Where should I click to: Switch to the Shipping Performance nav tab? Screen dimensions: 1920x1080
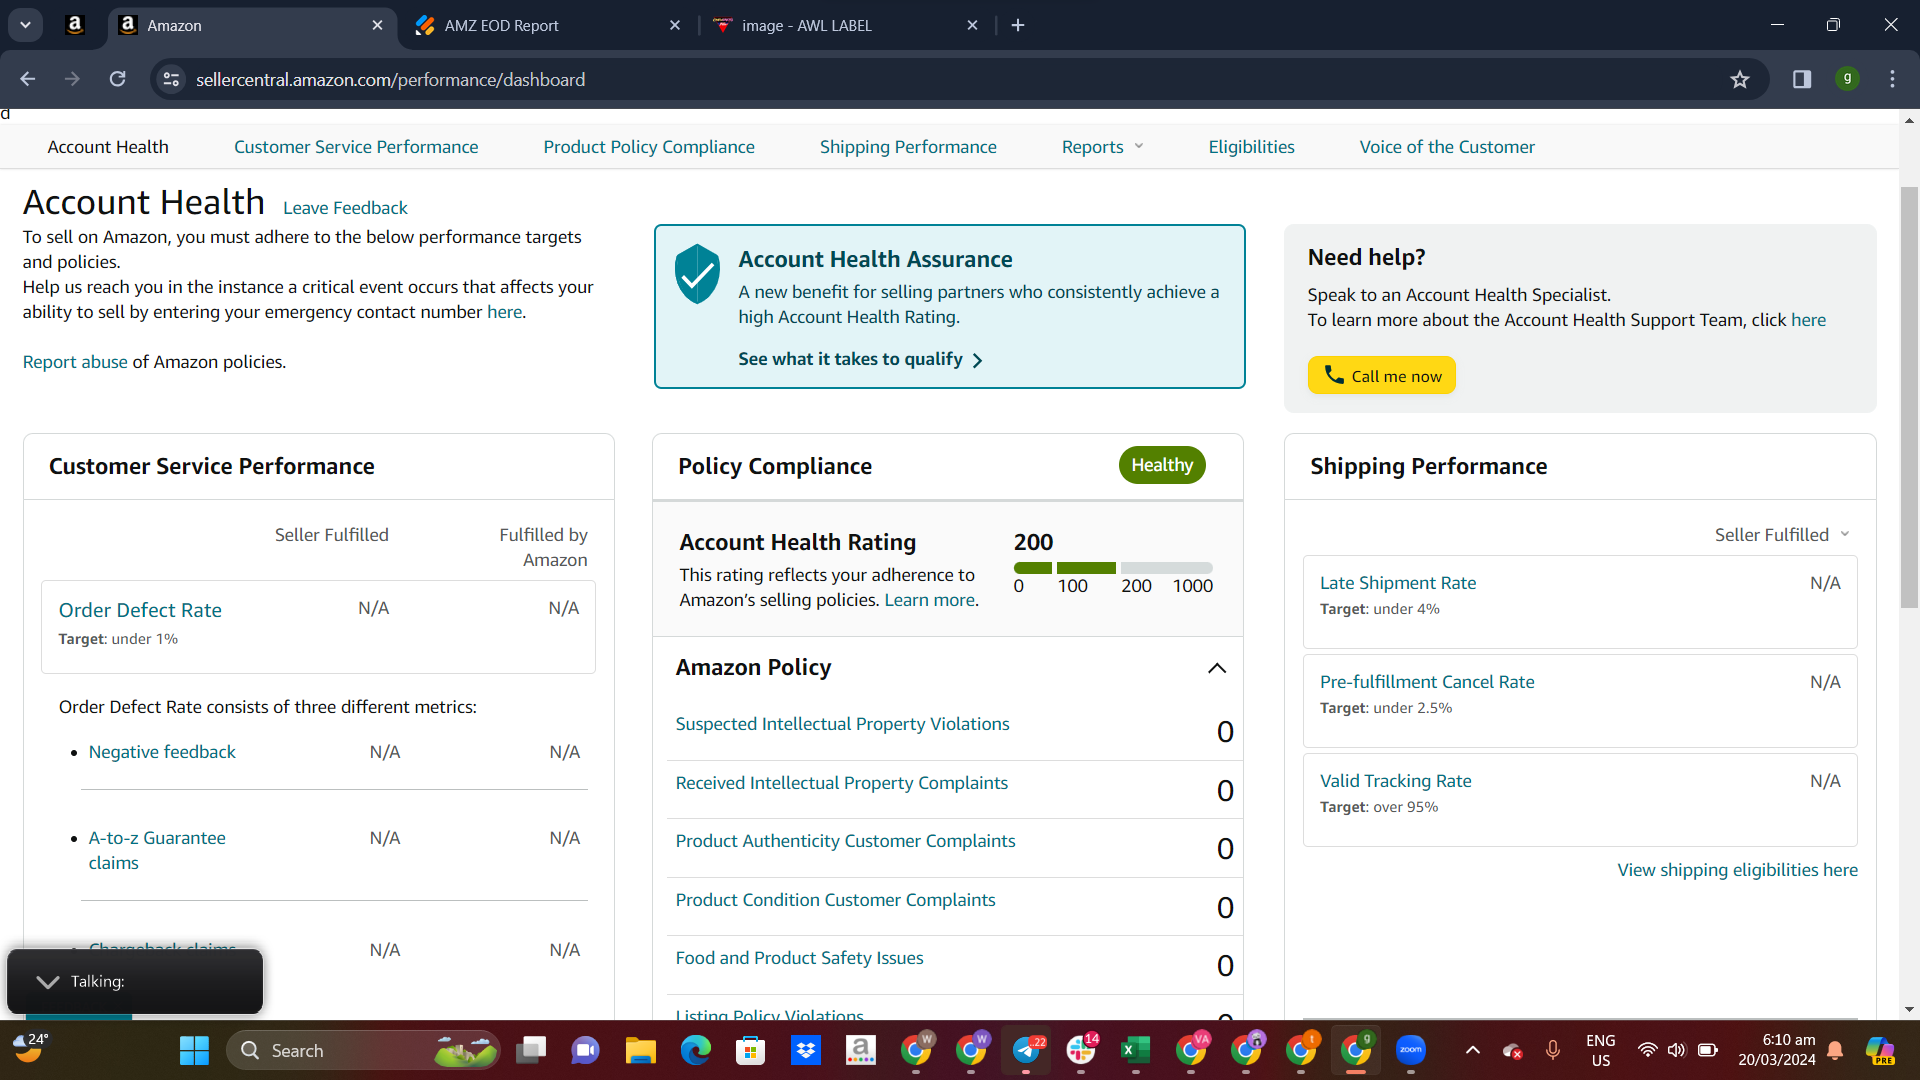908,147
